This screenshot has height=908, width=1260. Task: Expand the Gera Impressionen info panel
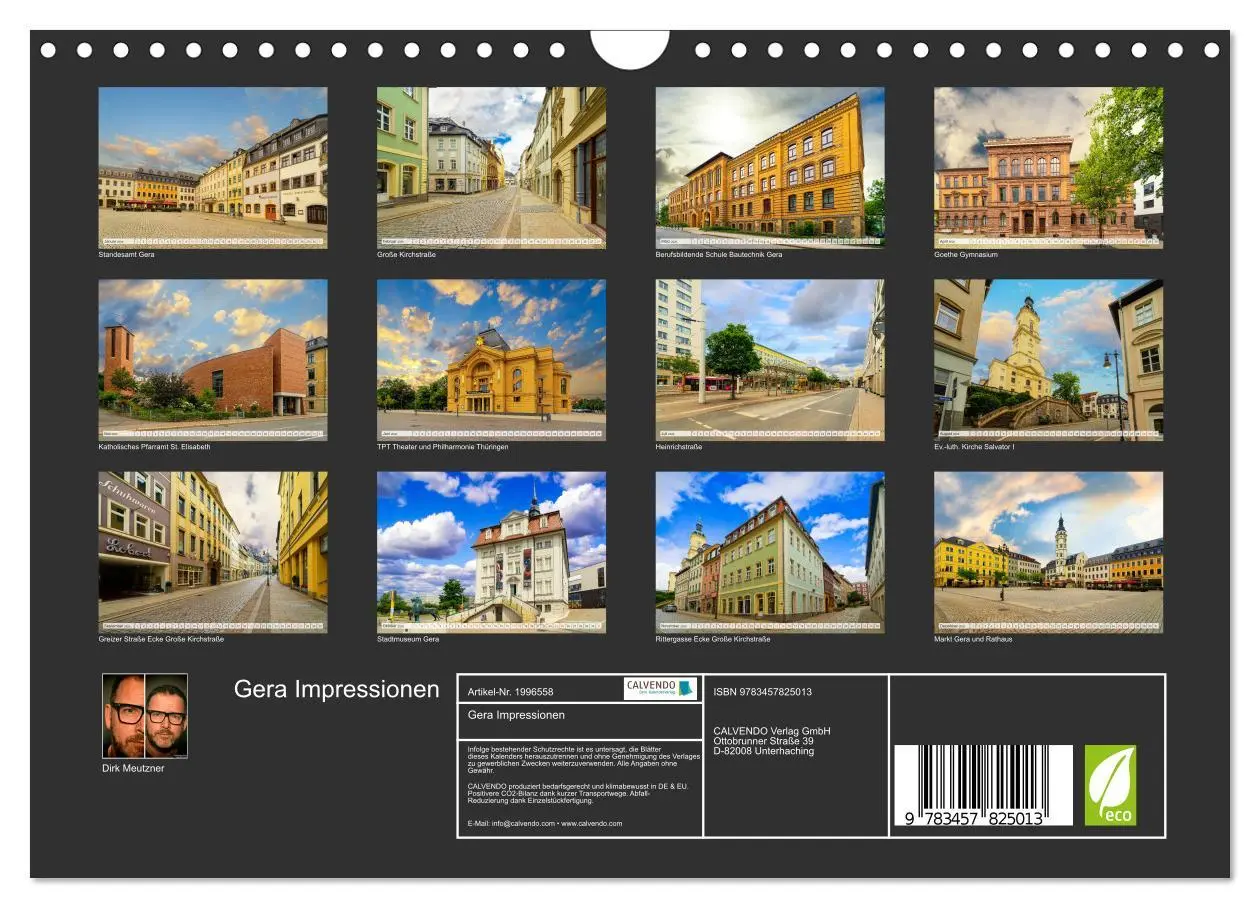click(x=516, y=714)
